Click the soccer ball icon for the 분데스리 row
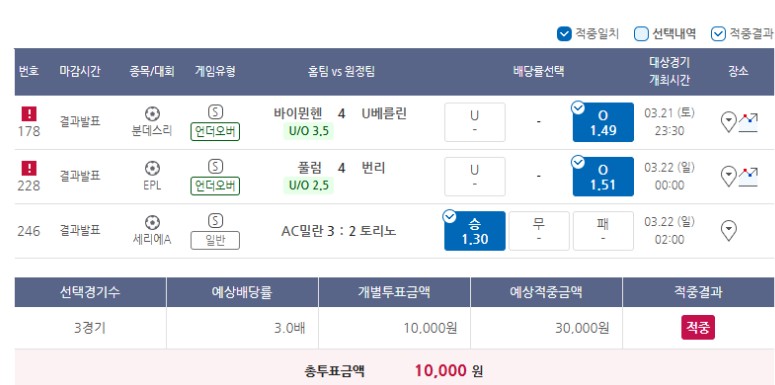This screenshot has width=775, height=385. click(x=152, y=114)
